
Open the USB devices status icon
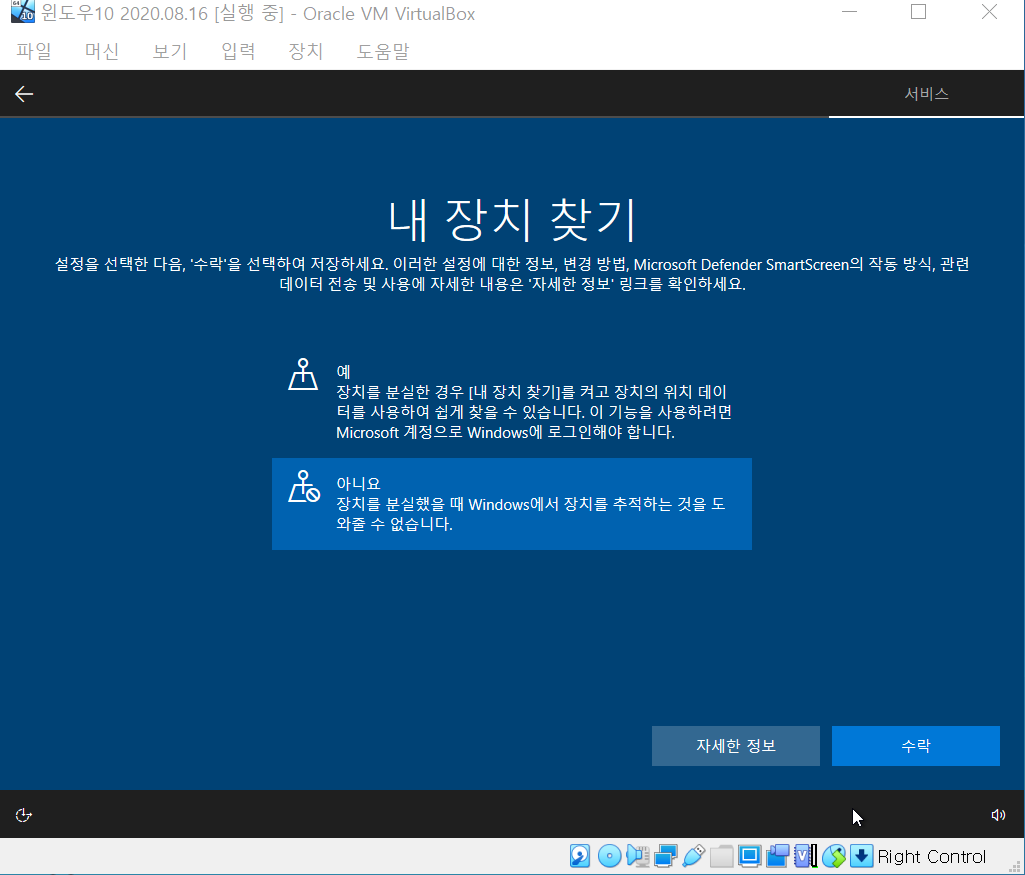[694, 856]
